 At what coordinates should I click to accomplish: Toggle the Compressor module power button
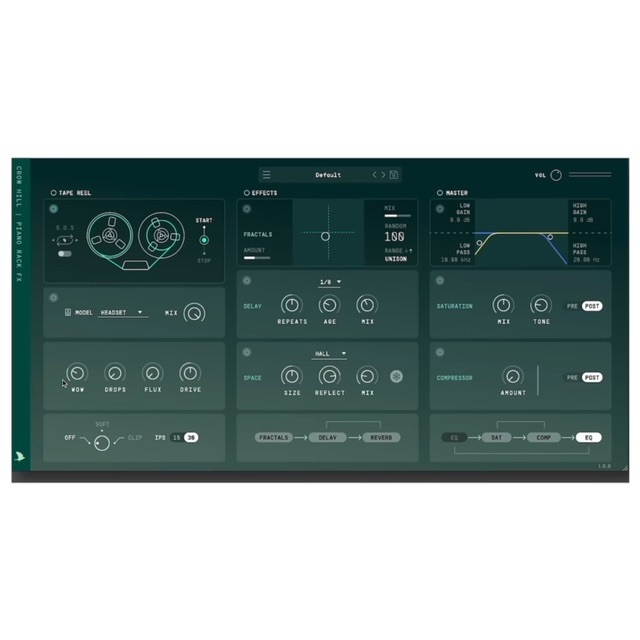tap(440, 352)
